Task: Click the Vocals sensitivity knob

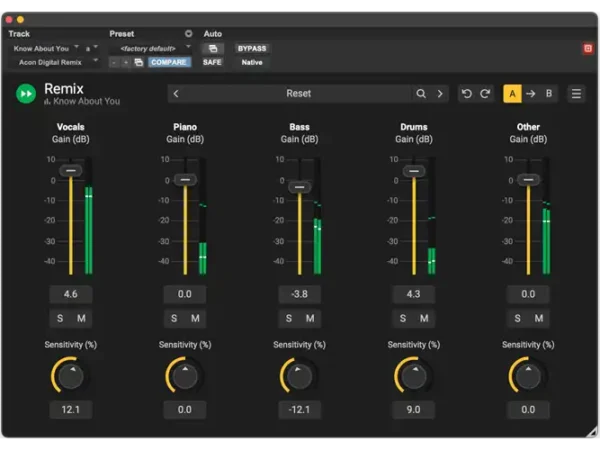Action: click(x=71, y=376)
